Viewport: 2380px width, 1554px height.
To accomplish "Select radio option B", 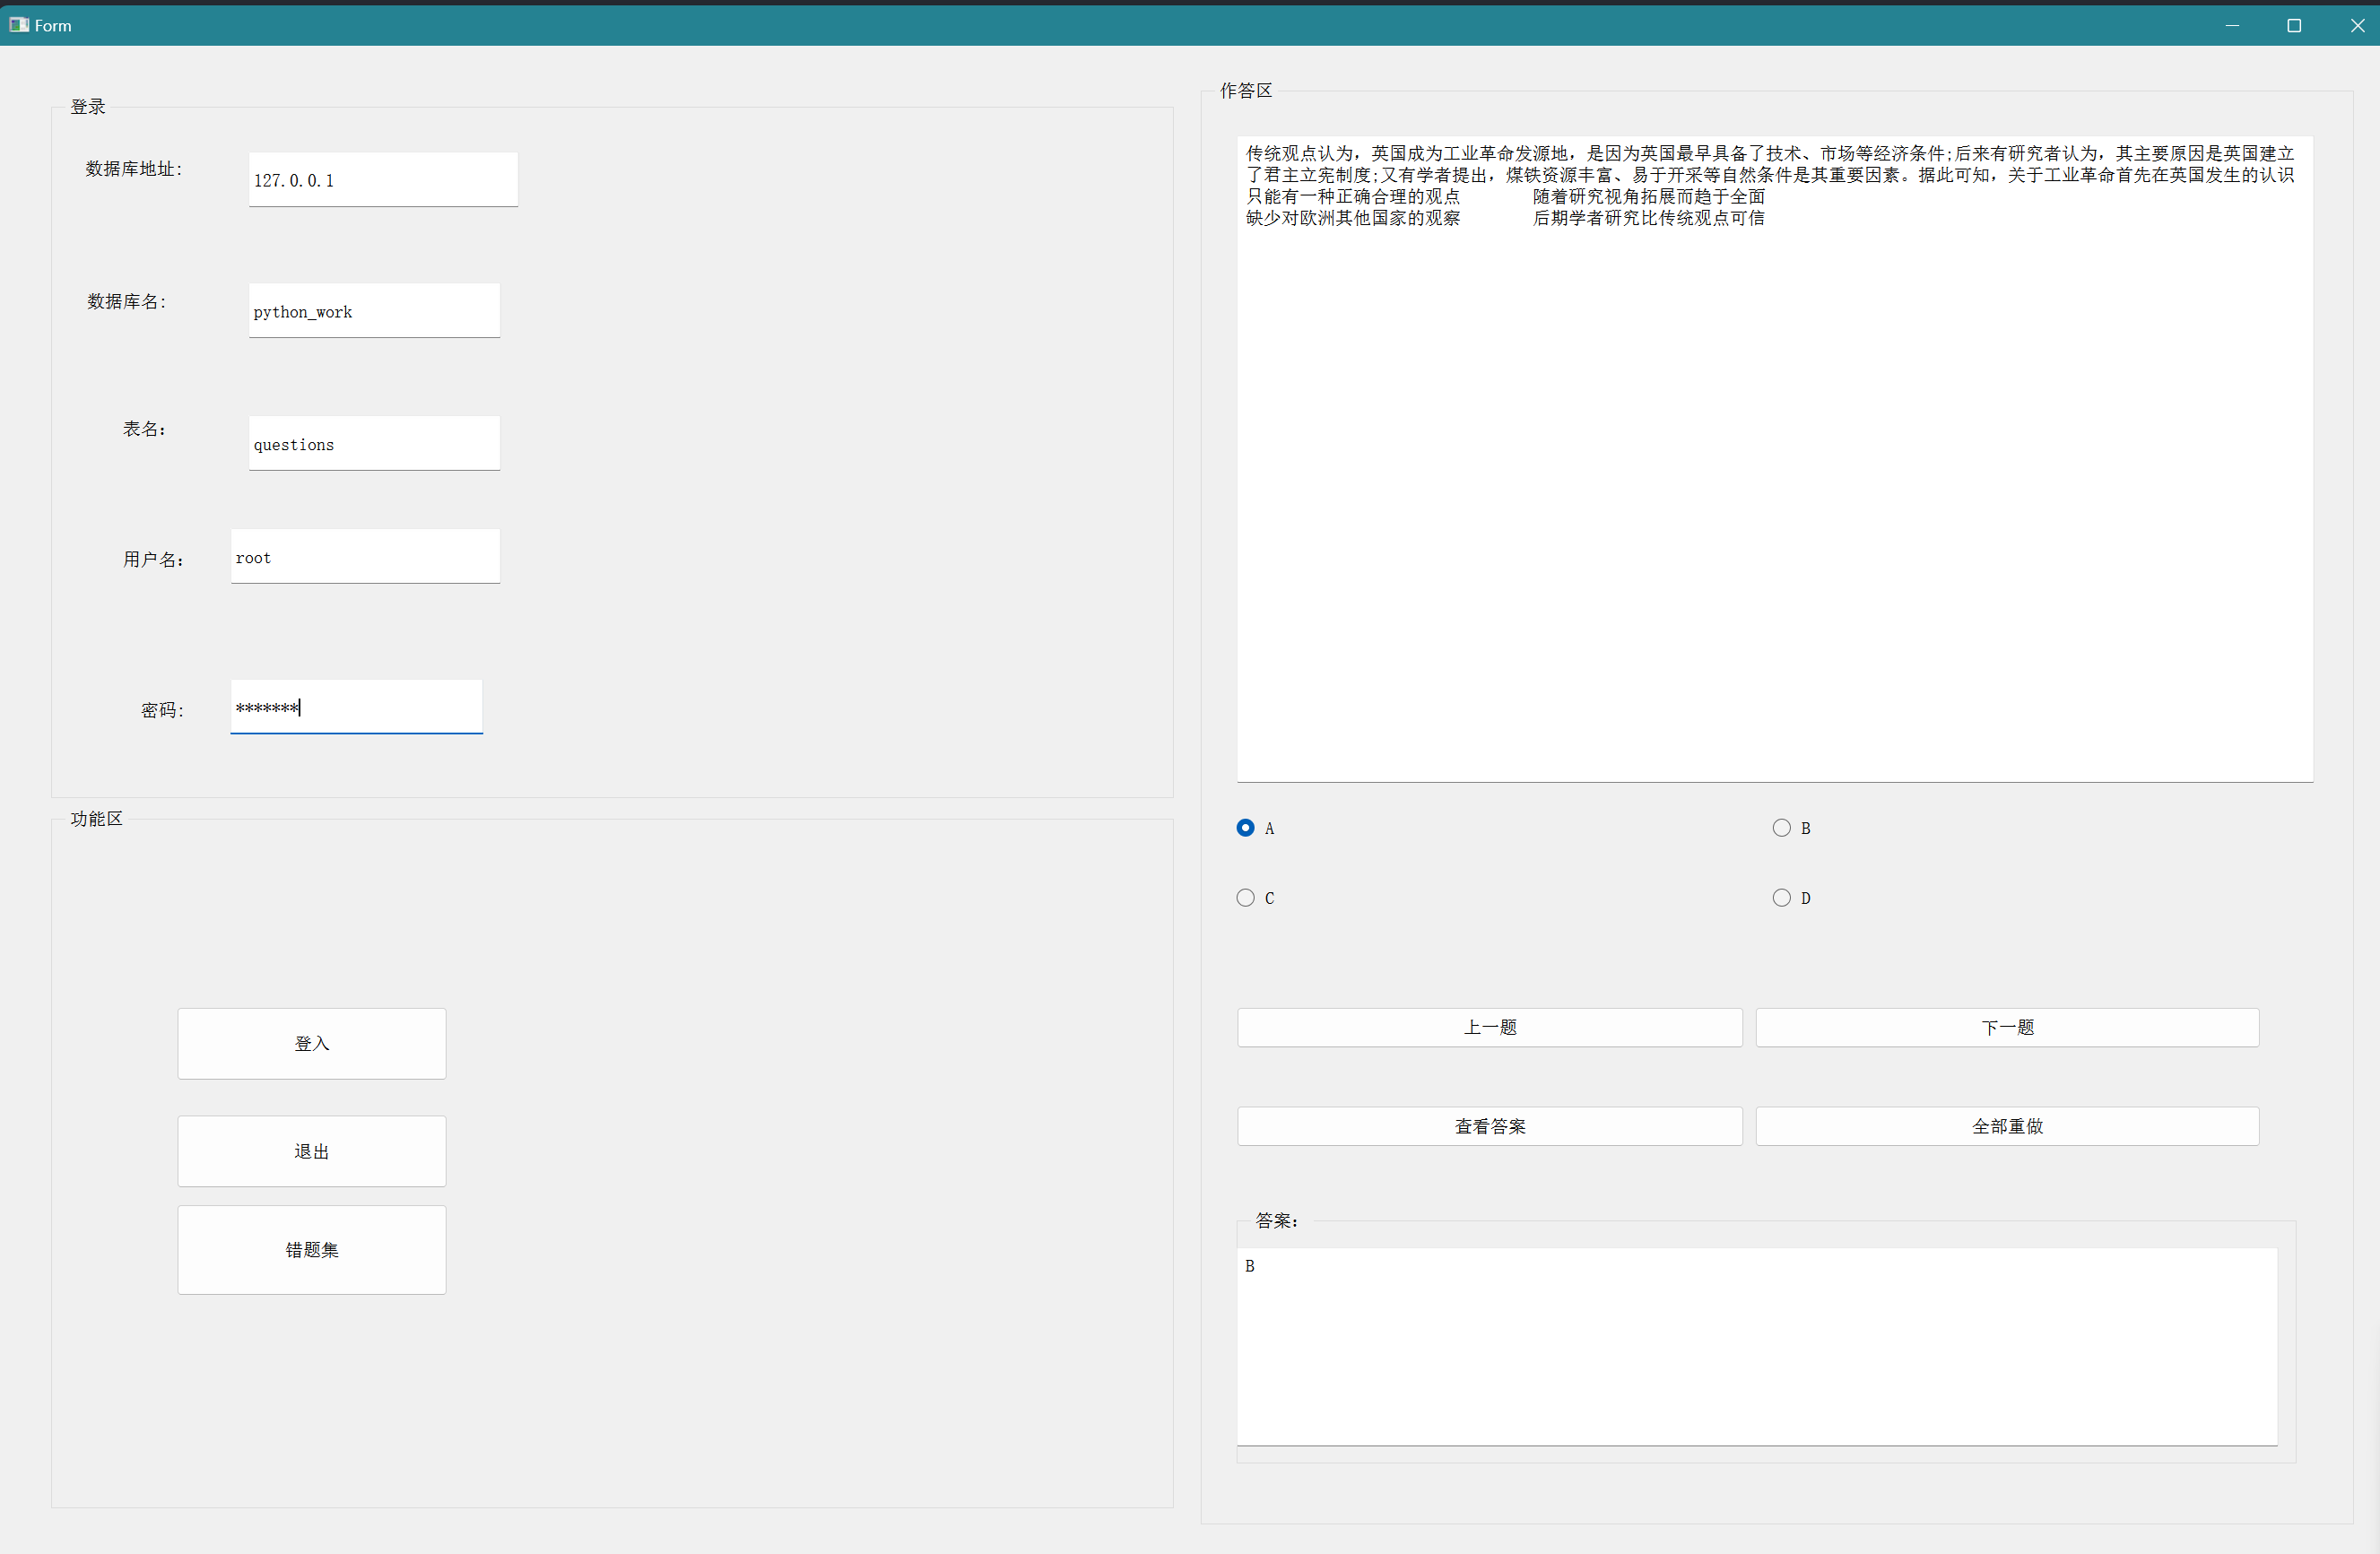I will pyautogui.click(x=1781, y=828).
